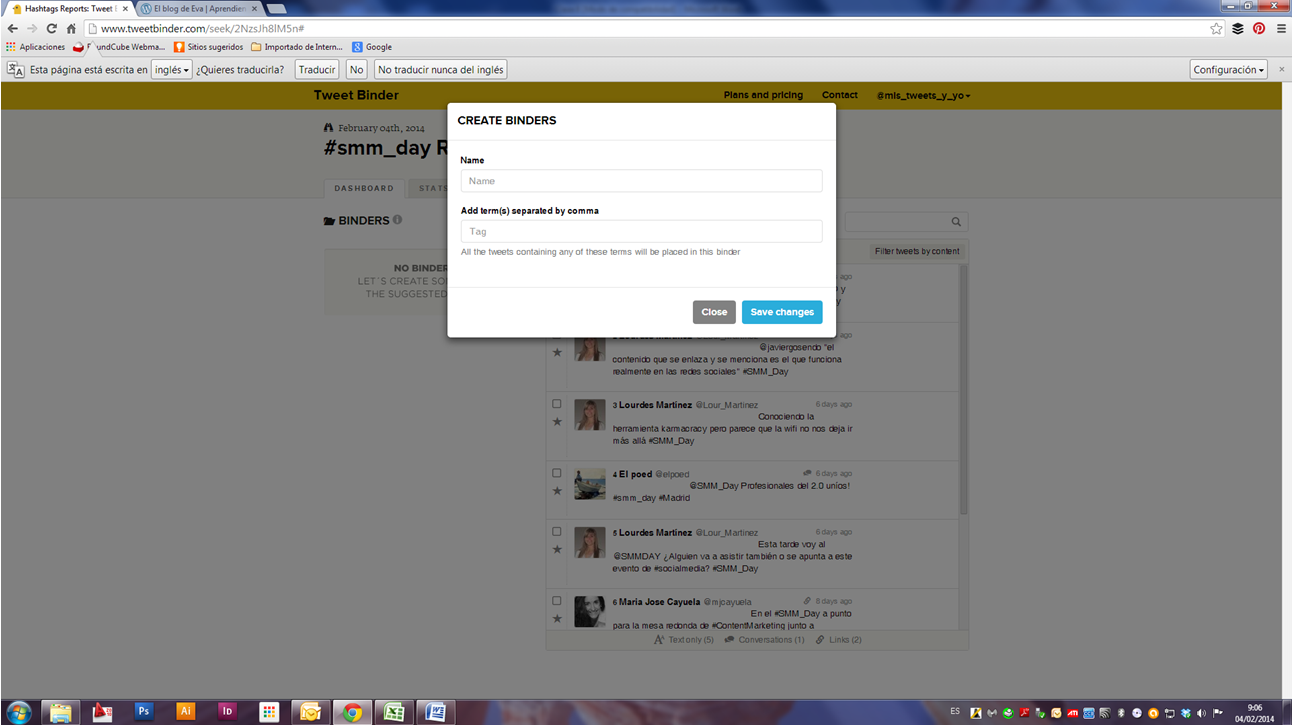Open Photoshop from the Windows taskbar
Viewport: 1292px width, 725px height.
click(144, 711)
